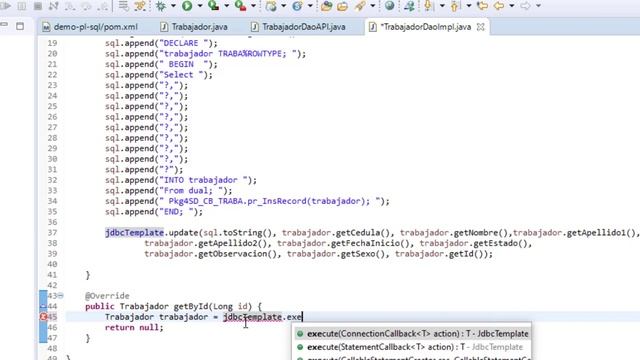Click "return null;" on line 46
This screenshot has height=360, width=640.
pyautogui.click(x=134, y=327)
